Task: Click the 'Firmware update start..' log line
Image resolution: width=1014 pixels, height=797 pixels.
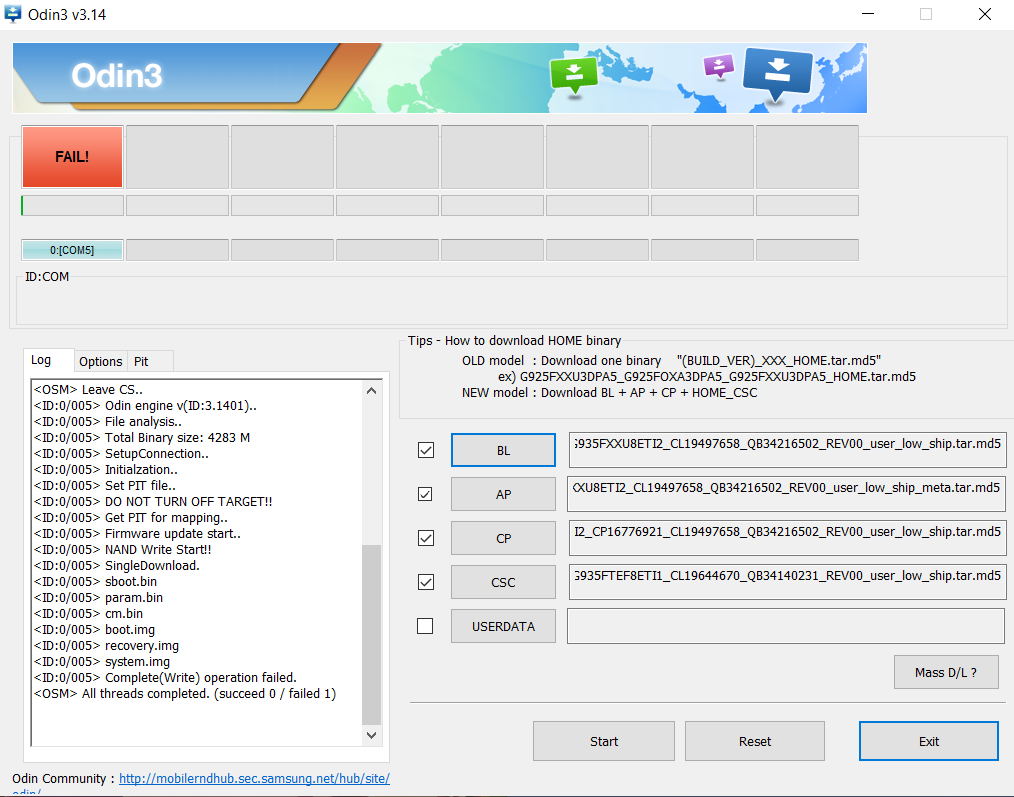Action: pos(137,534)
